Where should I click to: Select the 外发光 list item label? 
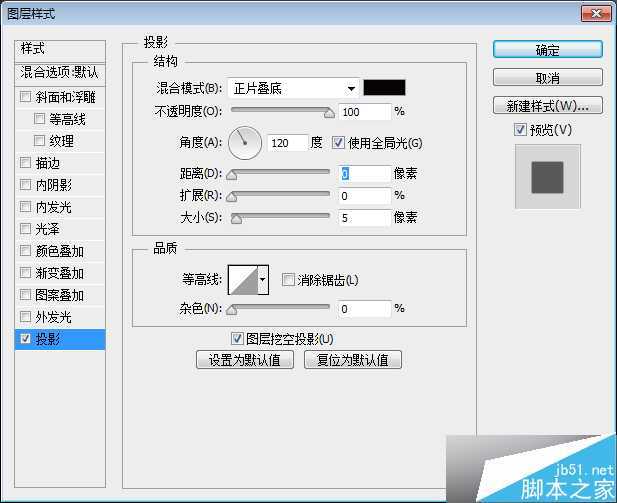point(54,317)
